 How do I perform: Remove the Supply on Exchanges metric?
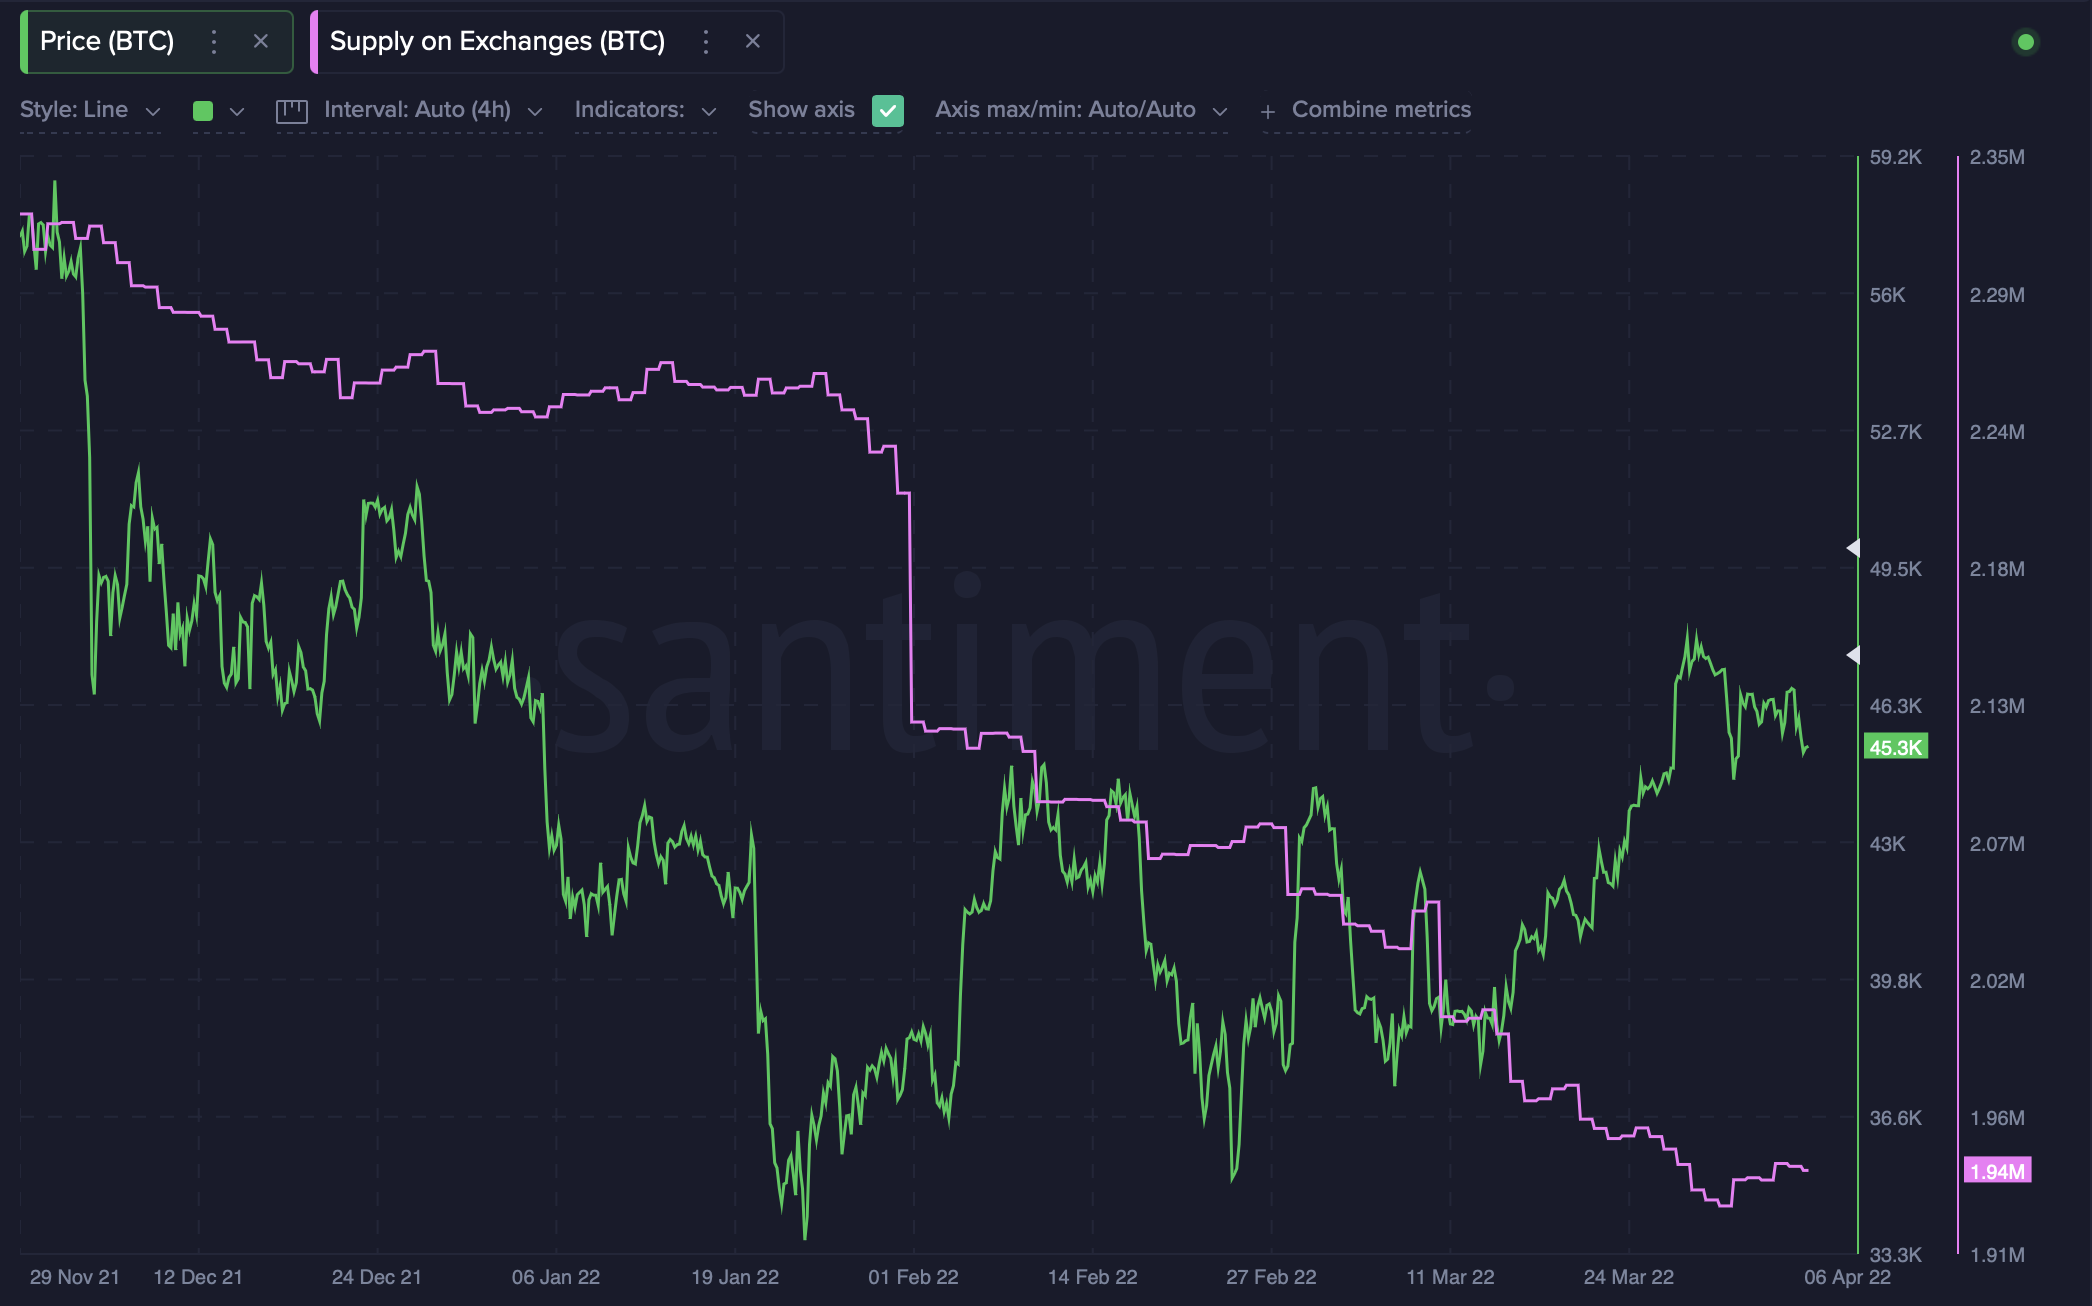(x=752, y=41)
